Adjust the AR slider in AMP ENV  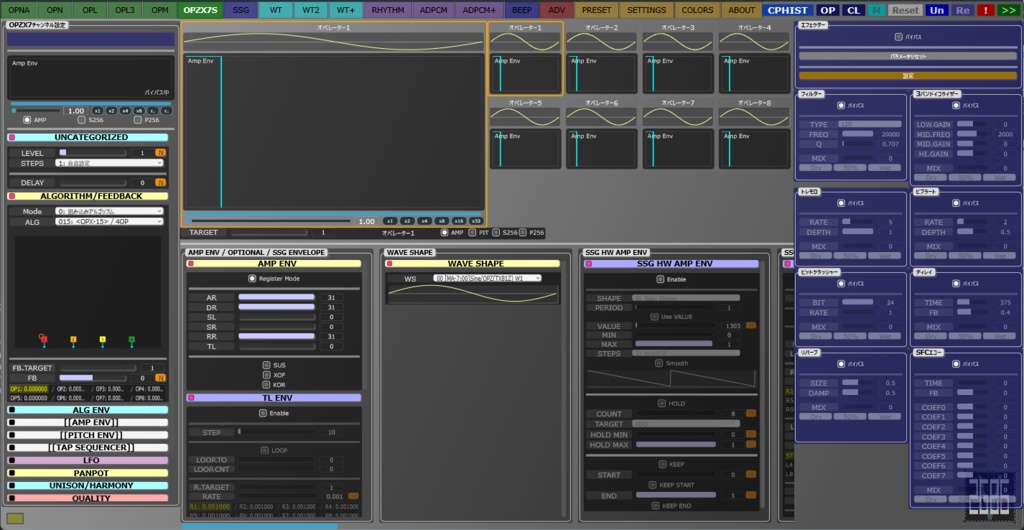(277, 298)
